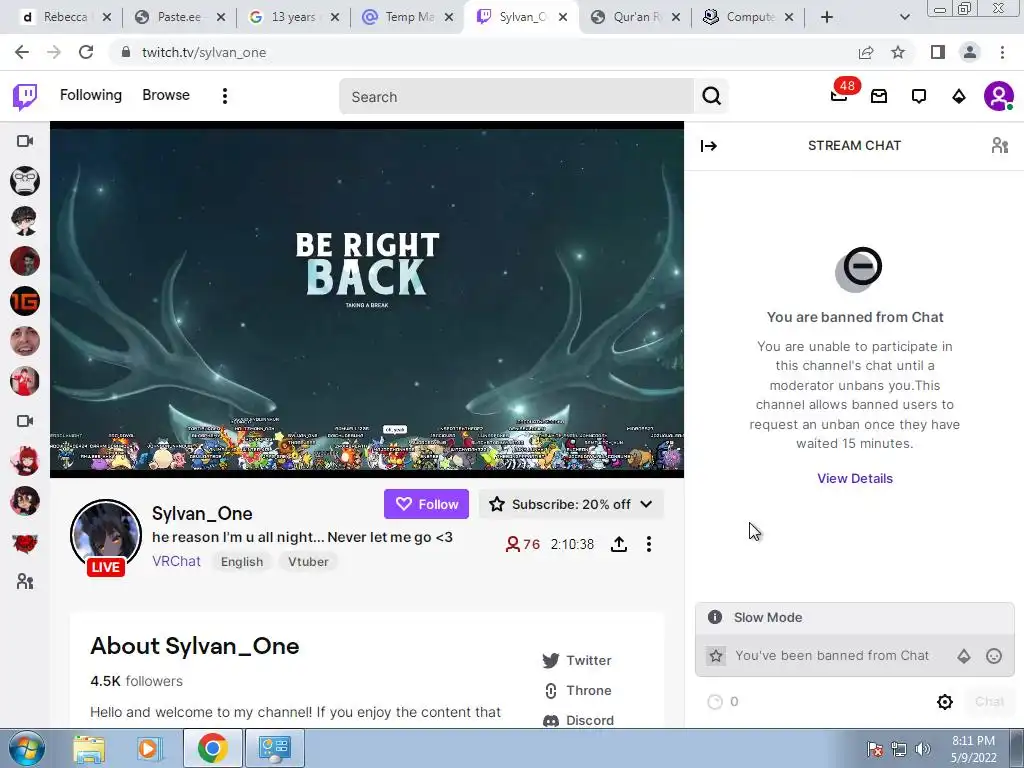Open the stream three-dot options menu
The height and width of the screenshot is (768, 1024).
click(x=648, y=544)
